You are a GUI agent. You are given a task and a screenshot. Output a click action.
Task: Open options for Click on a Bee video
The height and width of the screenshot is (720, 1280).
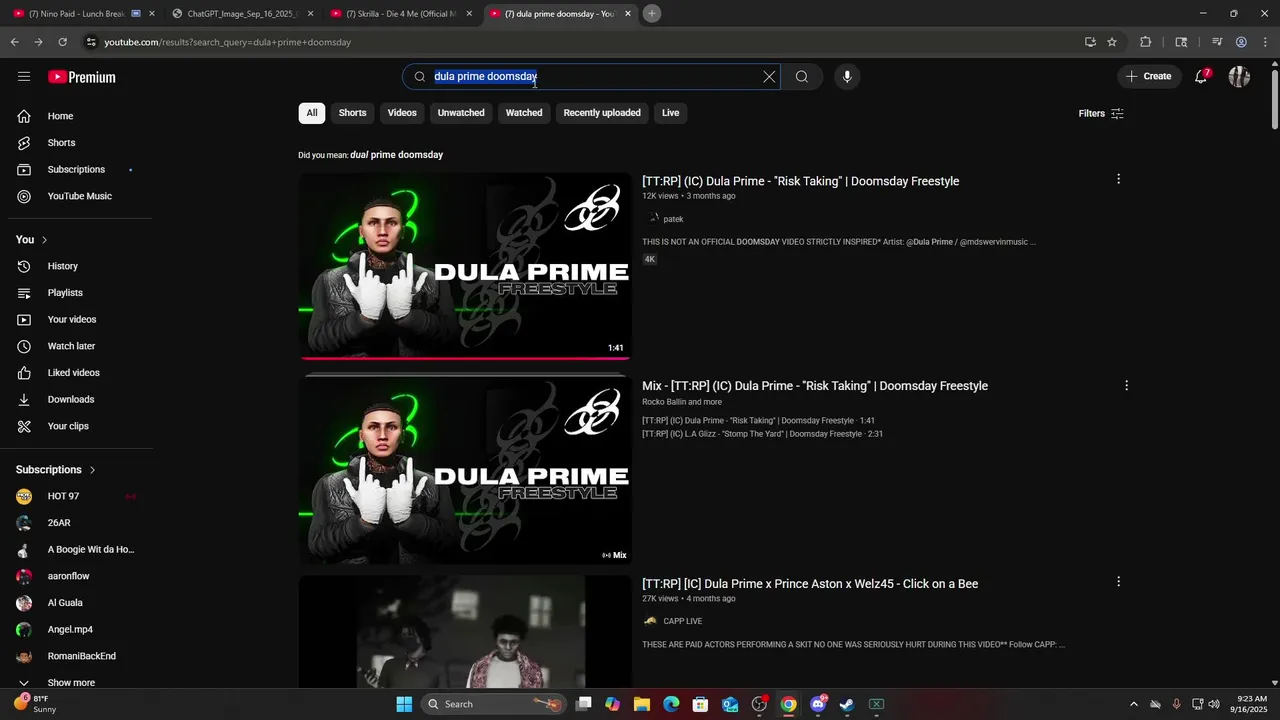pyautogui.click(x=1118, y=581)
